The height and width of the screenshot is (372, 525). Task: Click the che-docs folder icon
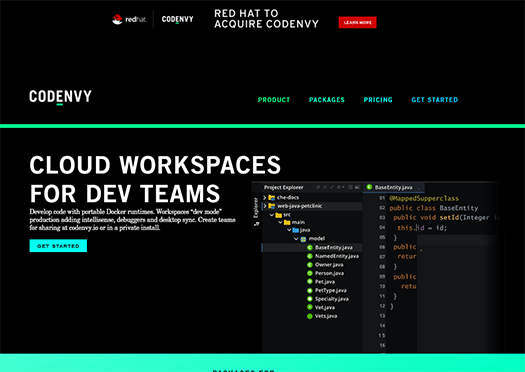click(272, 198)
